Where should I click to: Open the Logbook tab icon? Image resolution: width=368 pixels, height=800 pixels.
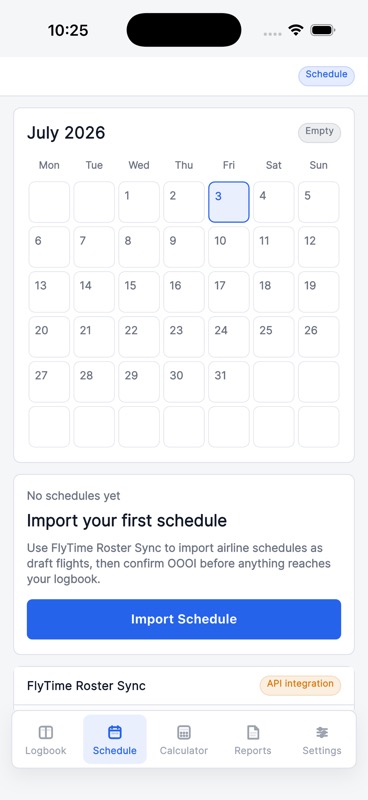tap(46, 733)
